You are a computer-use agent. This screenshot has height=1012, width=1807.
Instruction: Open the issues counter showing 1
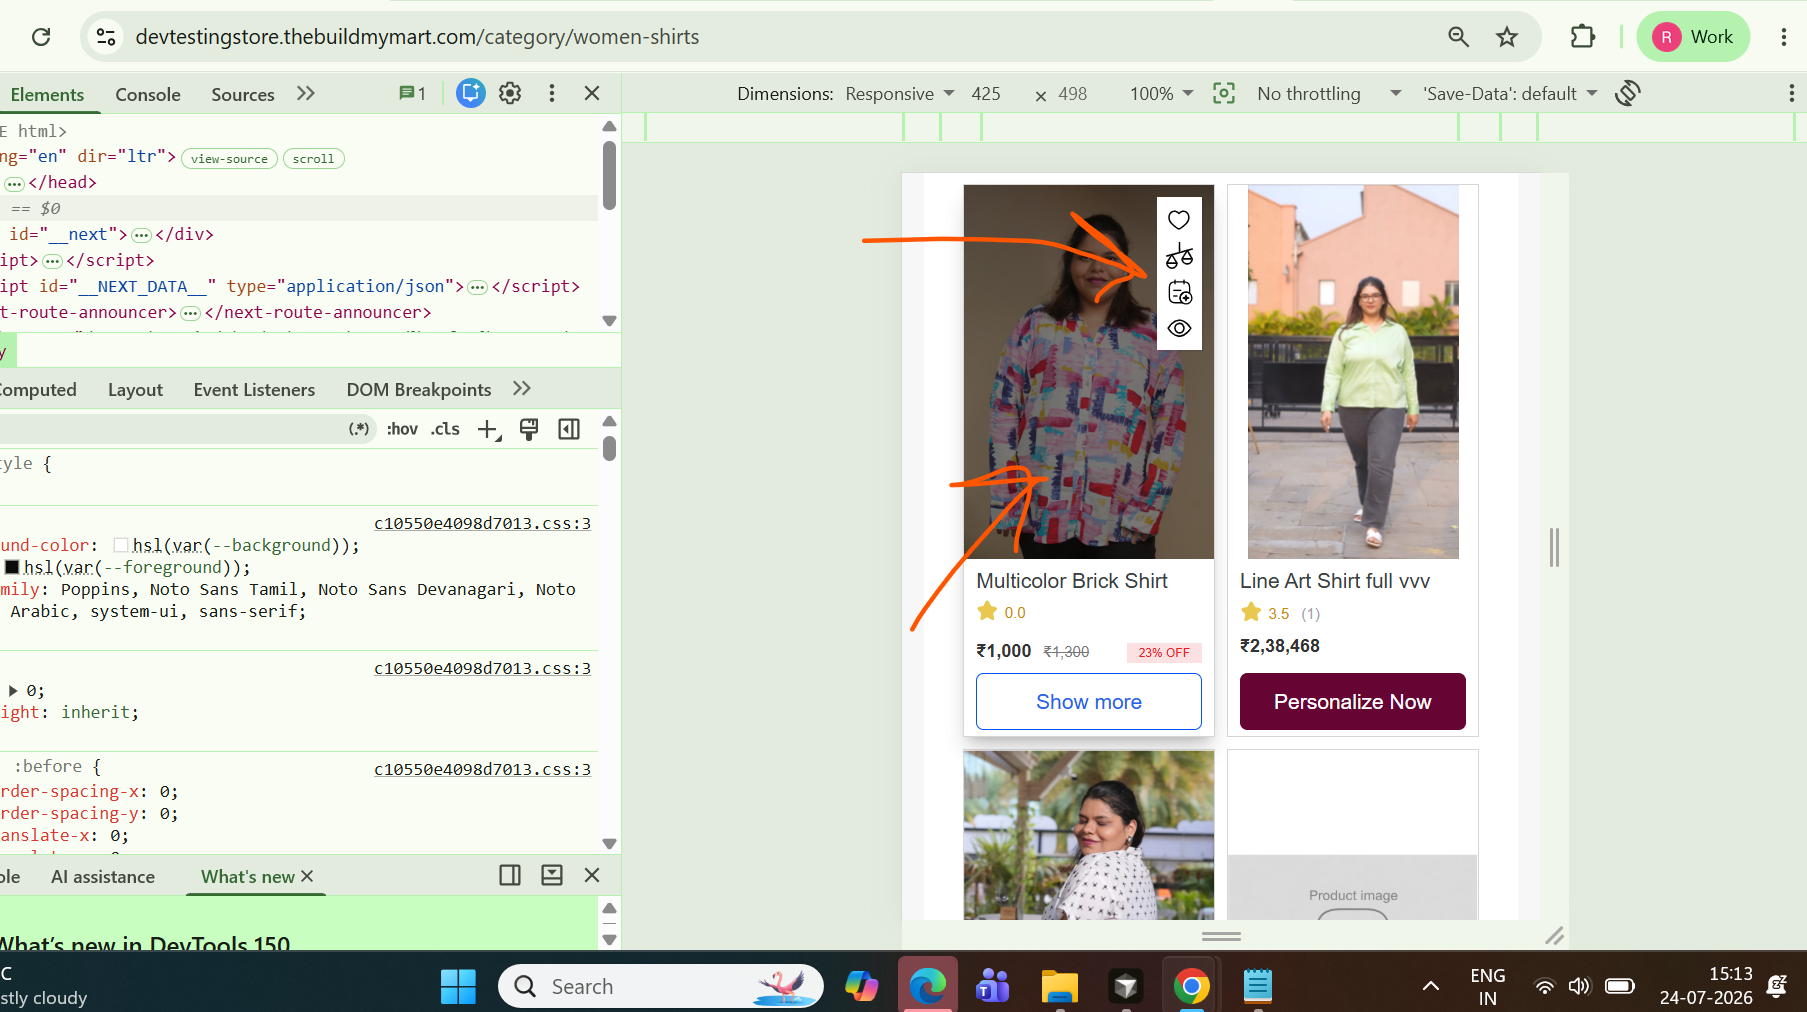click(x=413, y=93)
